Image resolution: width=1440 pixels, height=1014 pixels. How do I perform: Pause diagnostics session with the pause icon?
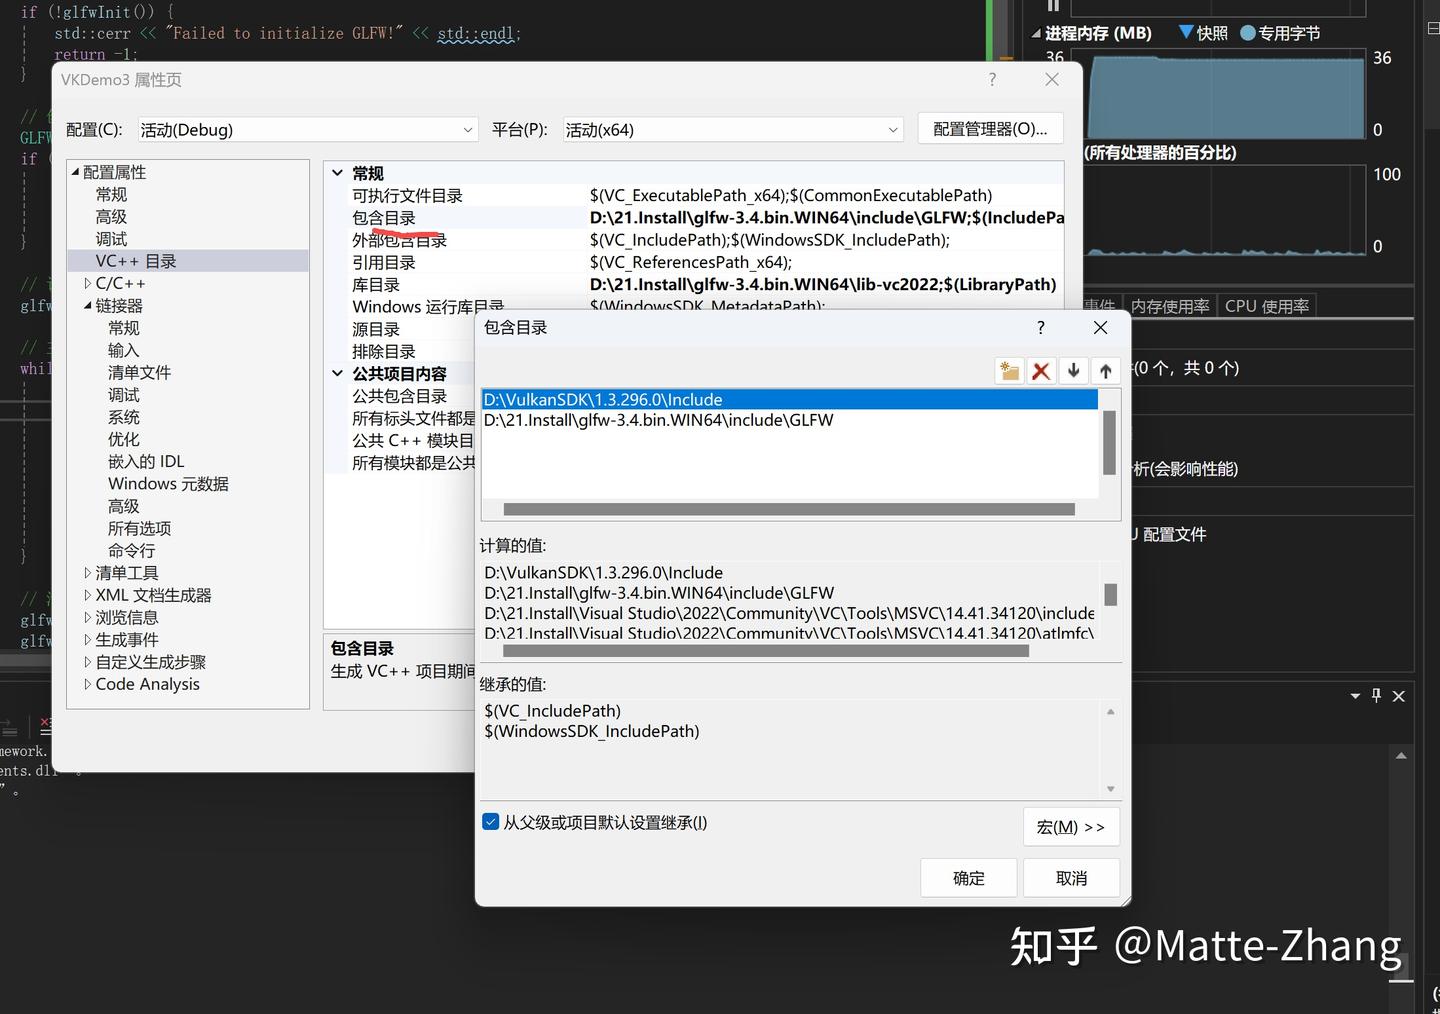(1051, 7)
